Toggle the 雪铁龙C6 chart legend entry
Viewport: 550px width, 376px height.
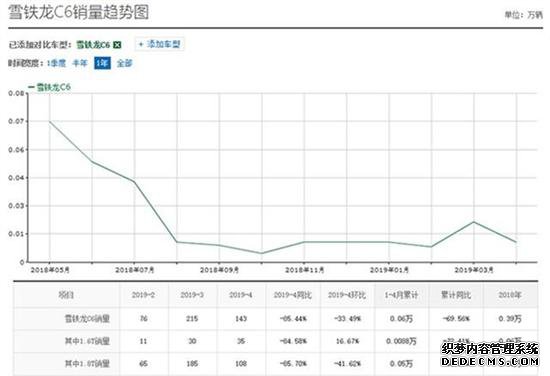point(49,87)
